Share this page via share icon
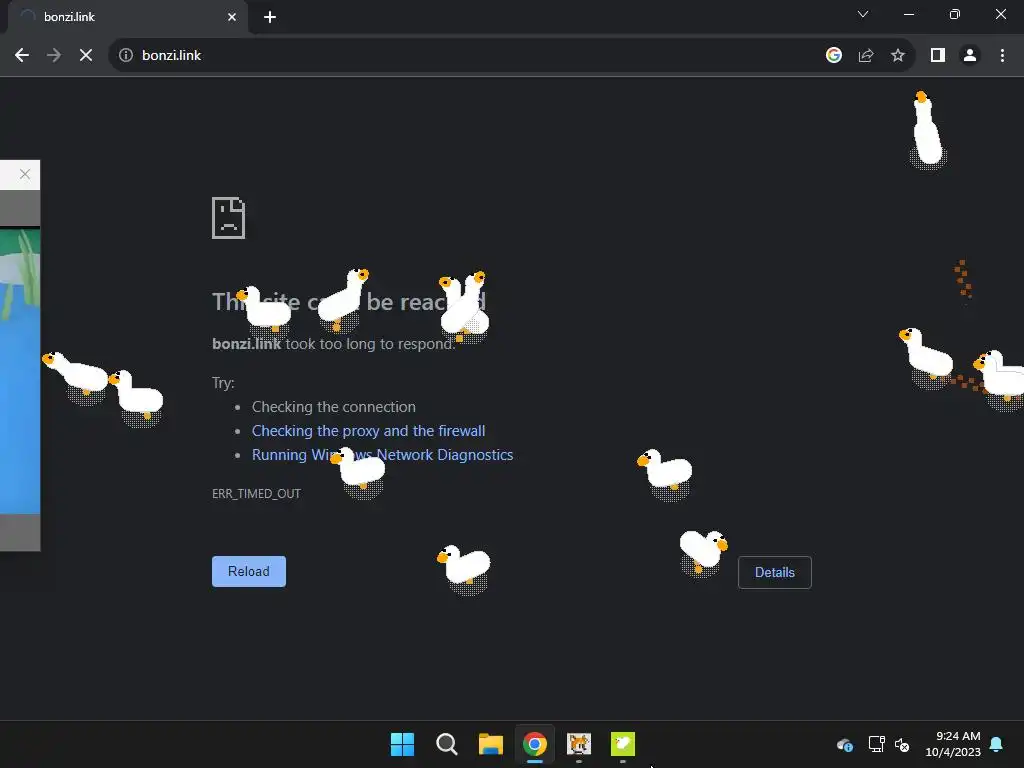This screenshot has width=1024, height=768. point(866,56)
